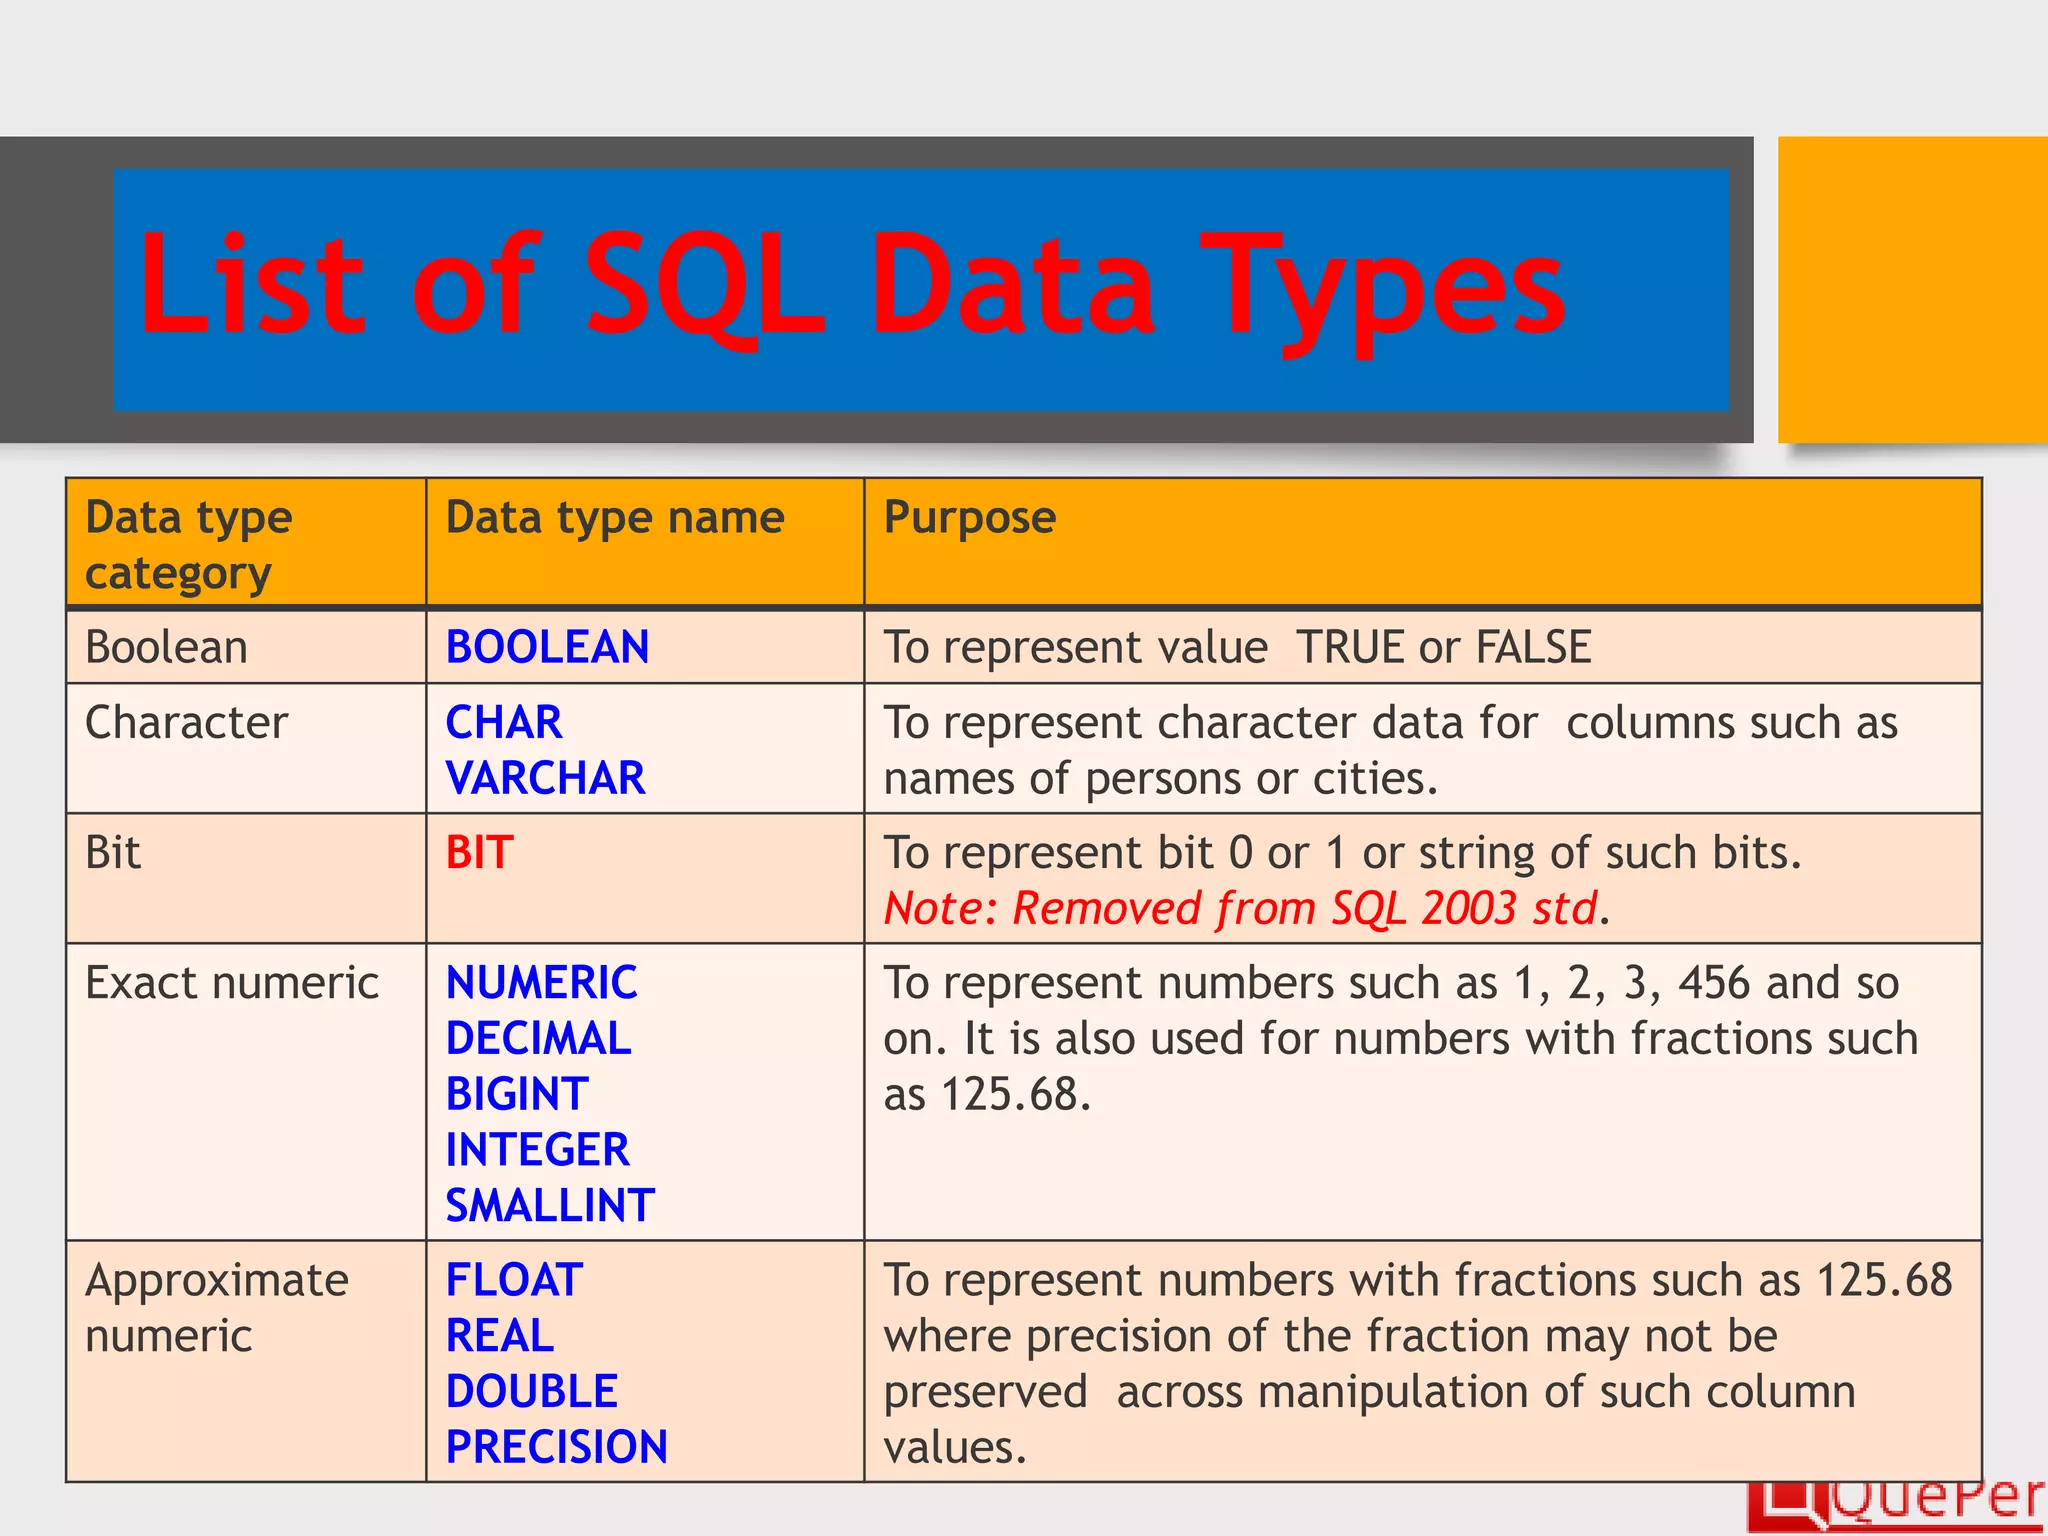2048x1536 pixels.
Task: Click the BIGINT data type name
Action: 517,1094
